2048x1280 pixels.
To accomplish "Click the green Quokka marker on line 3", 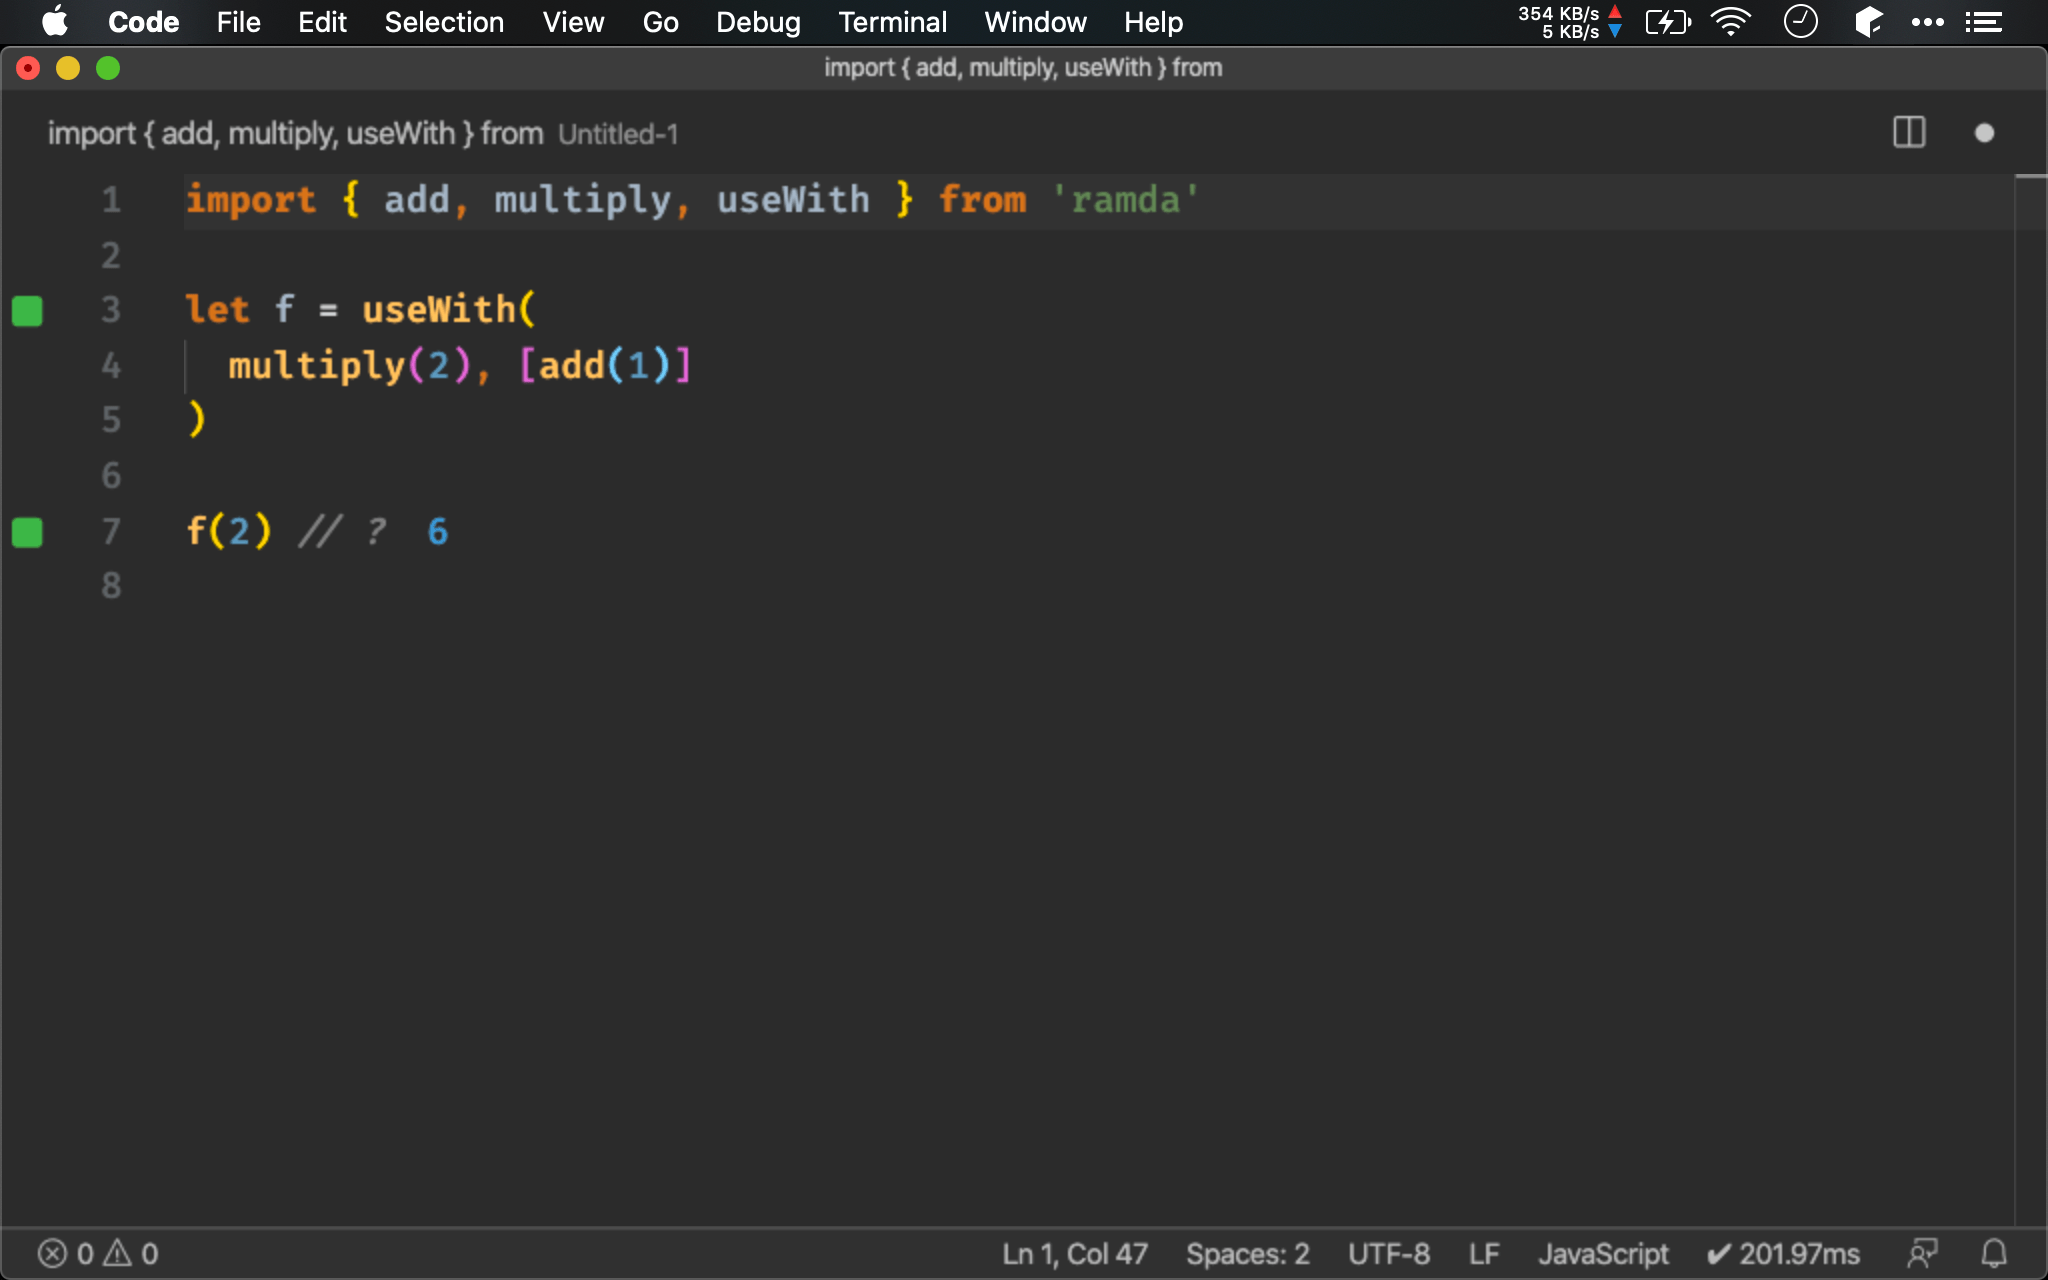I will [x=27, y=311].
